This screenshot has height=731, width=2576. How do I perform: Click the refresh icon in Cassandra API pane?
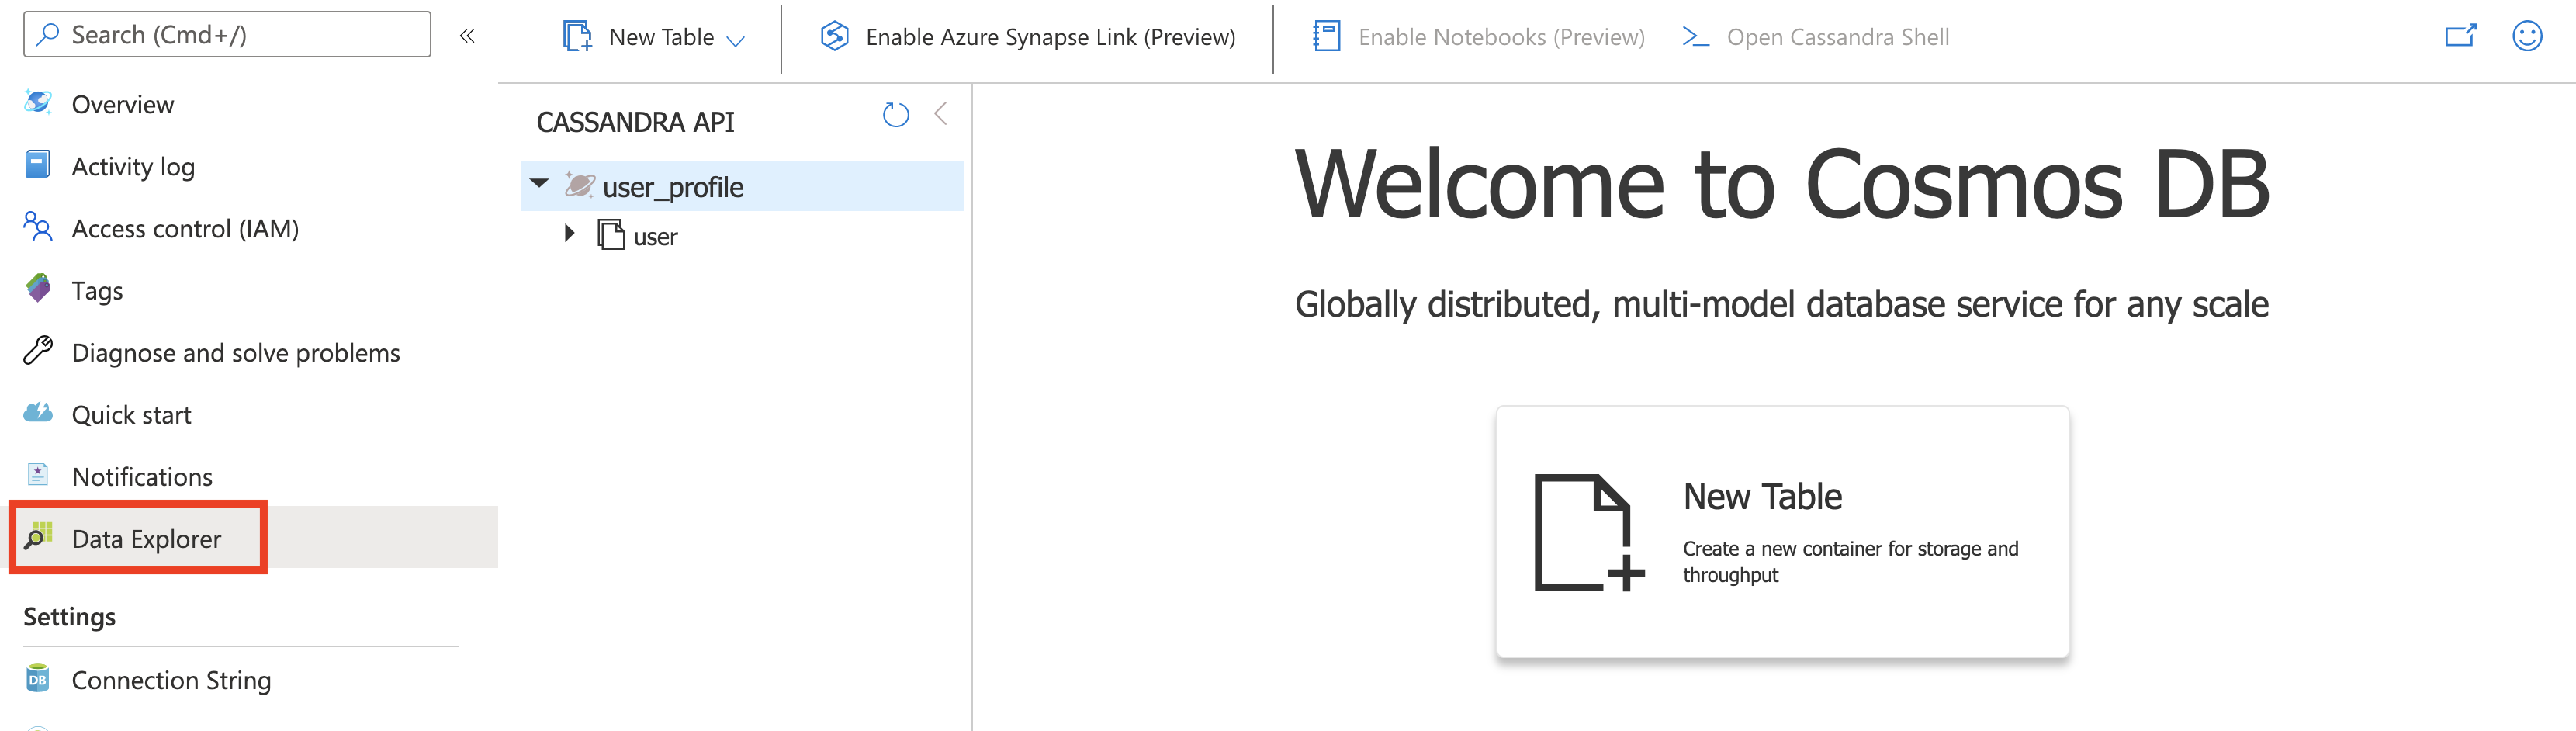(x=895, y=116)
